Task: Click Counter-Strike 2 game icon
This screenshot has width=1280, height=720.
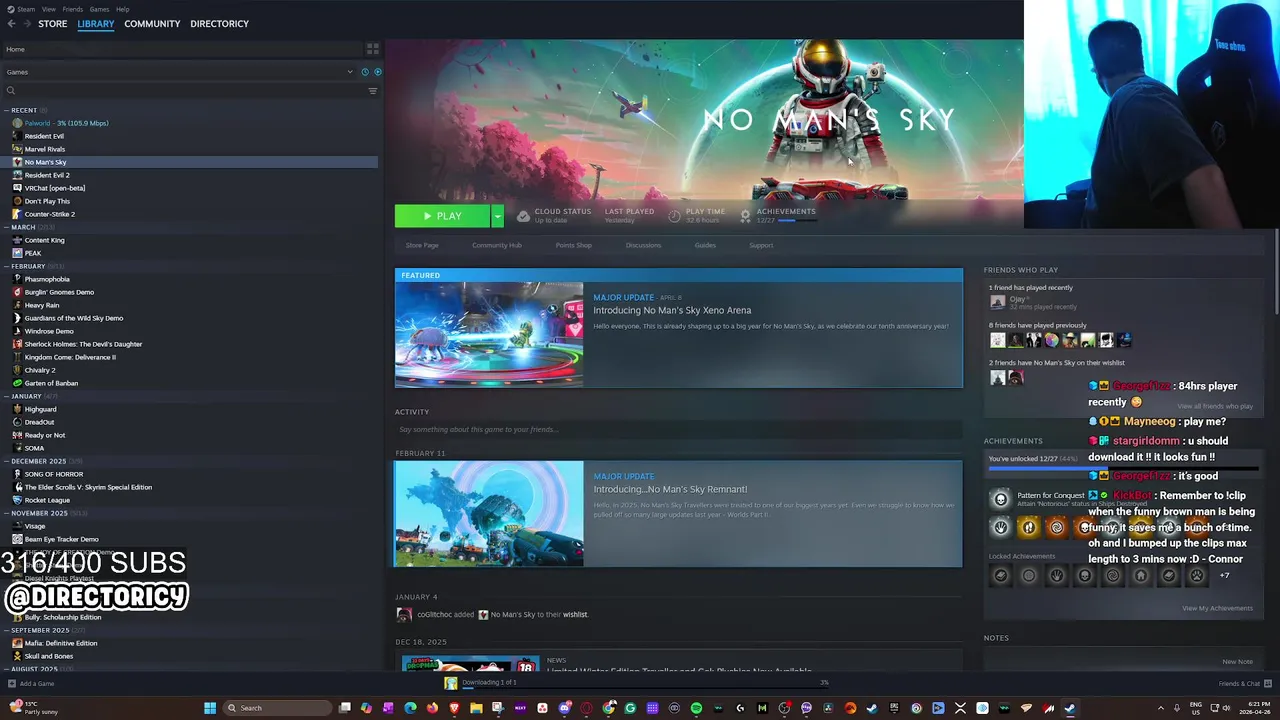Action: [x=17, y=214]
